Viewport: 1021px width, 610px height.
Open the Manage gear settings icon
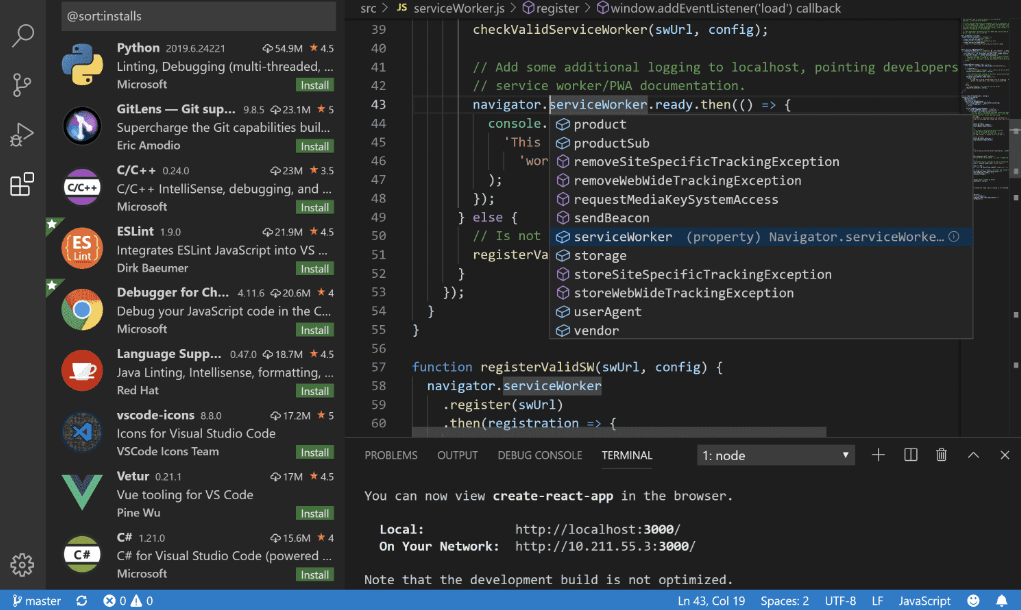(x=22, y=564)
